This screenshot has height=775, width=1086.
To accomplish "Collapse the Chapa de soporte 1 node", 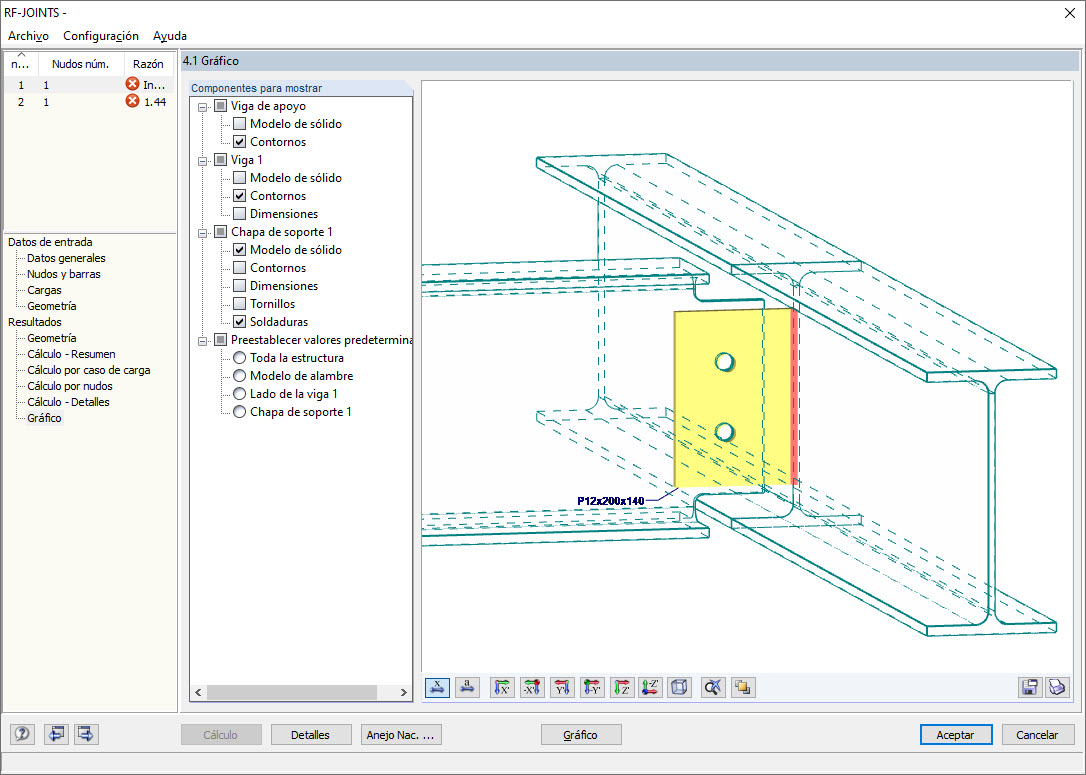I will point(202,233).
